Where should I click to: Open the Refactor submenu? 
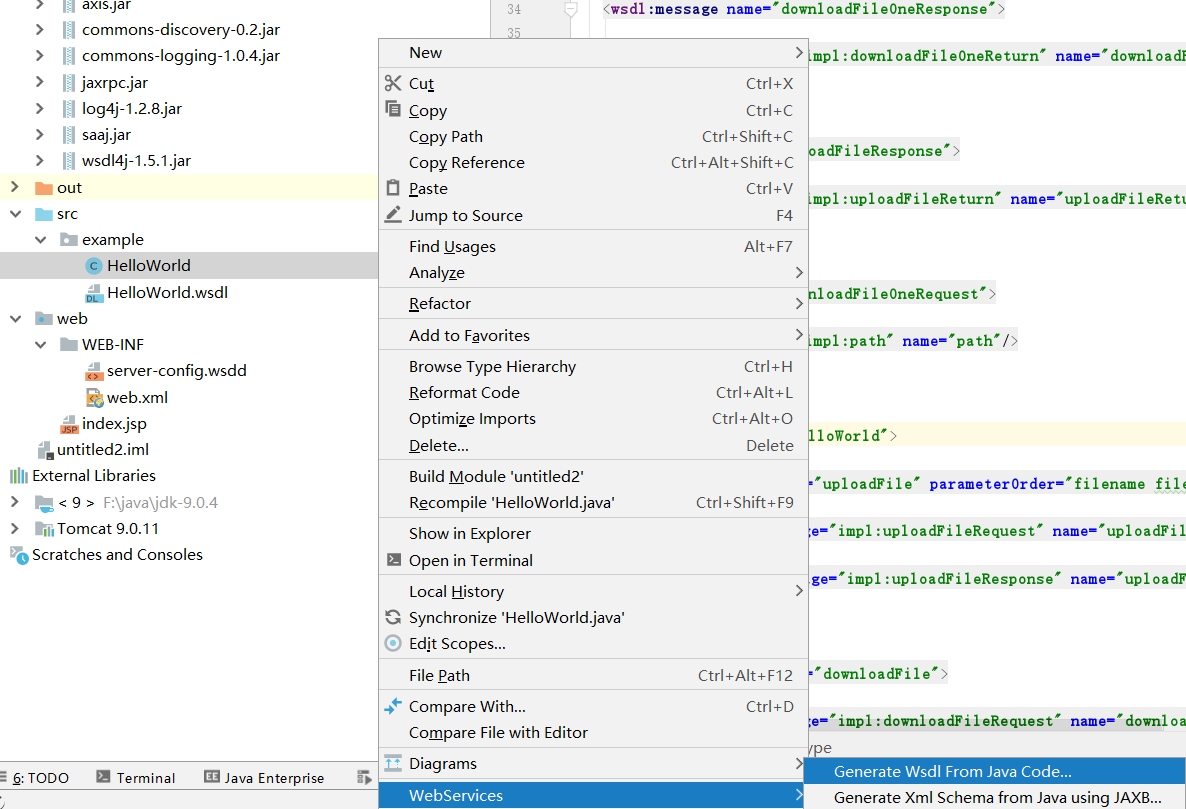(x=593, y=304)
